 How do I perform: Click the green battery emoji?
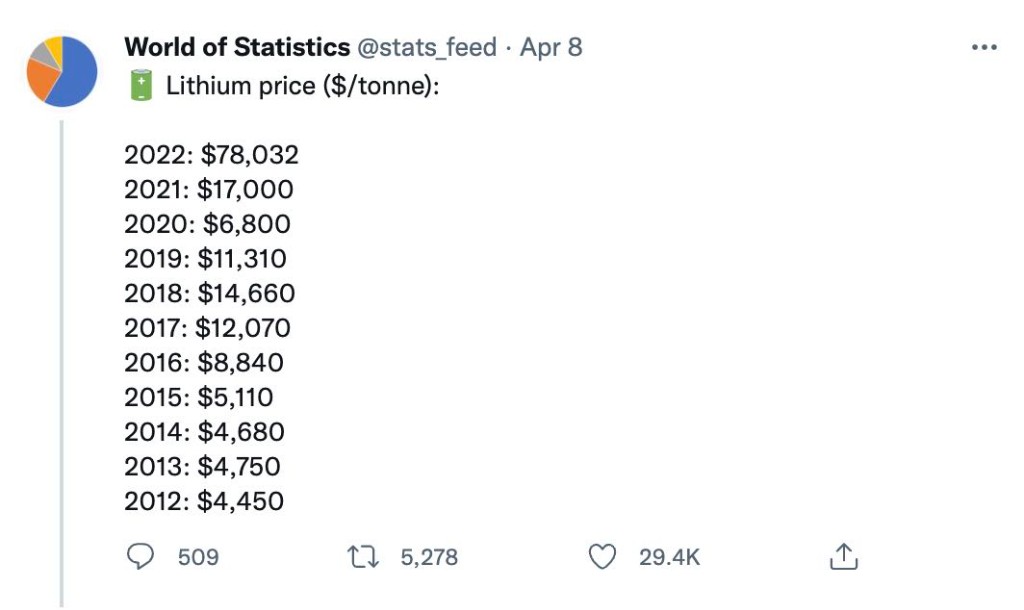[141, 85]
